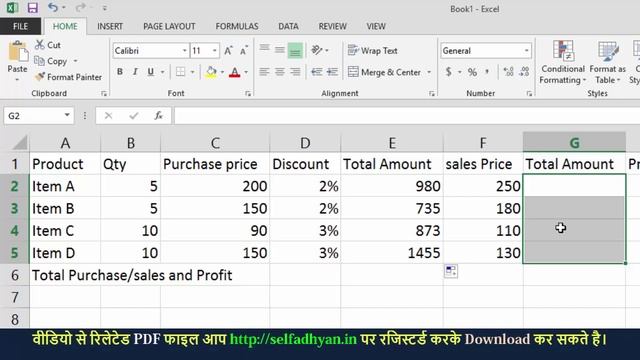Switch to the DATA tab

288,26
